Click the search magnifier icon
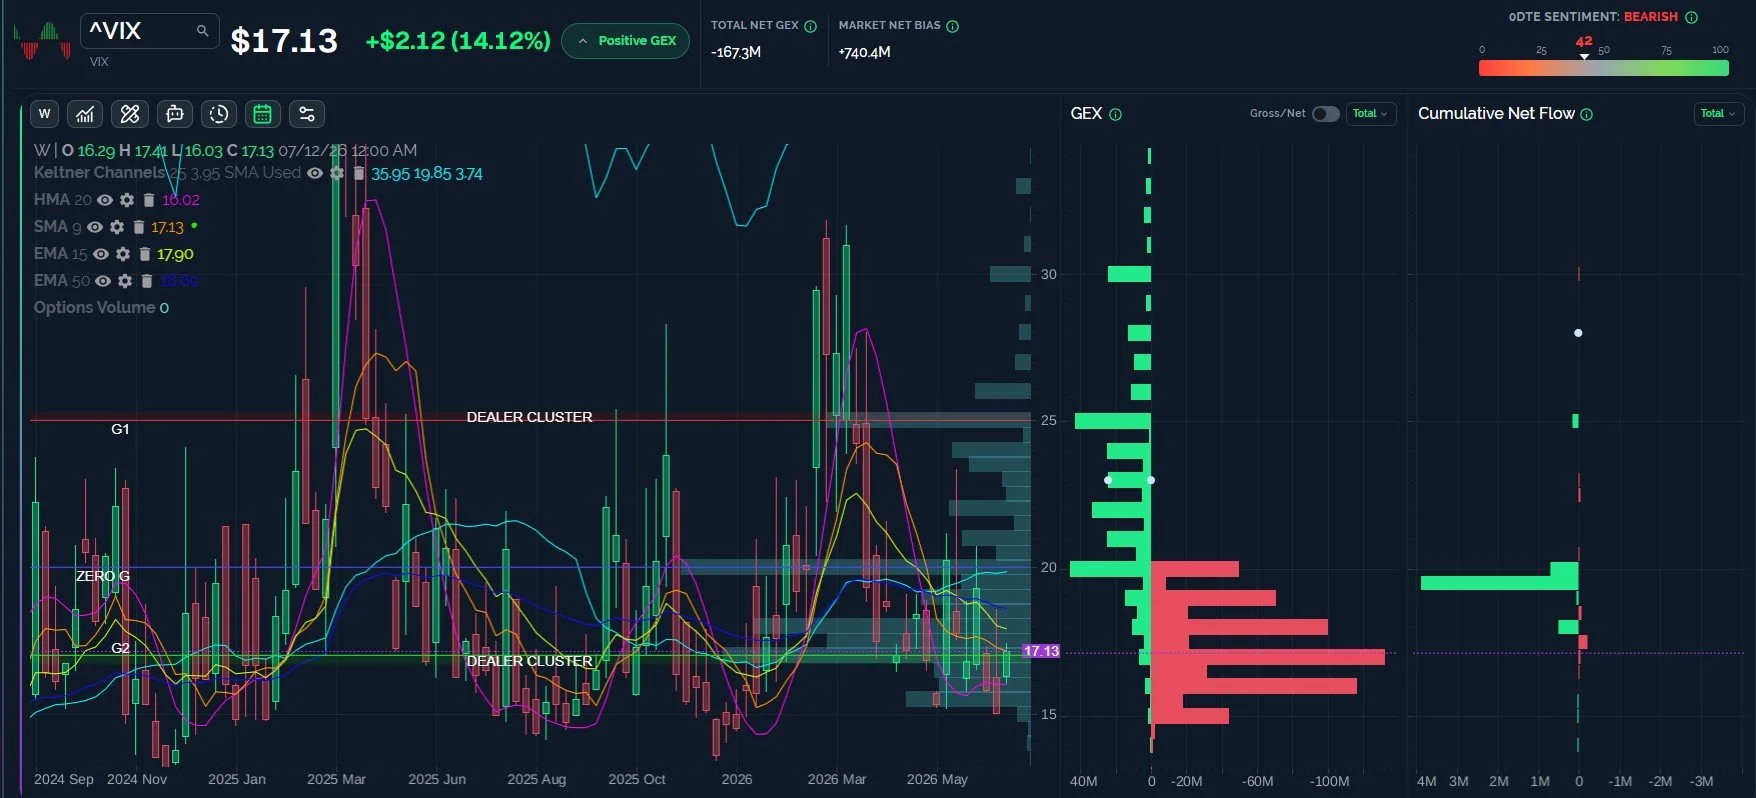 coord(202,31)
